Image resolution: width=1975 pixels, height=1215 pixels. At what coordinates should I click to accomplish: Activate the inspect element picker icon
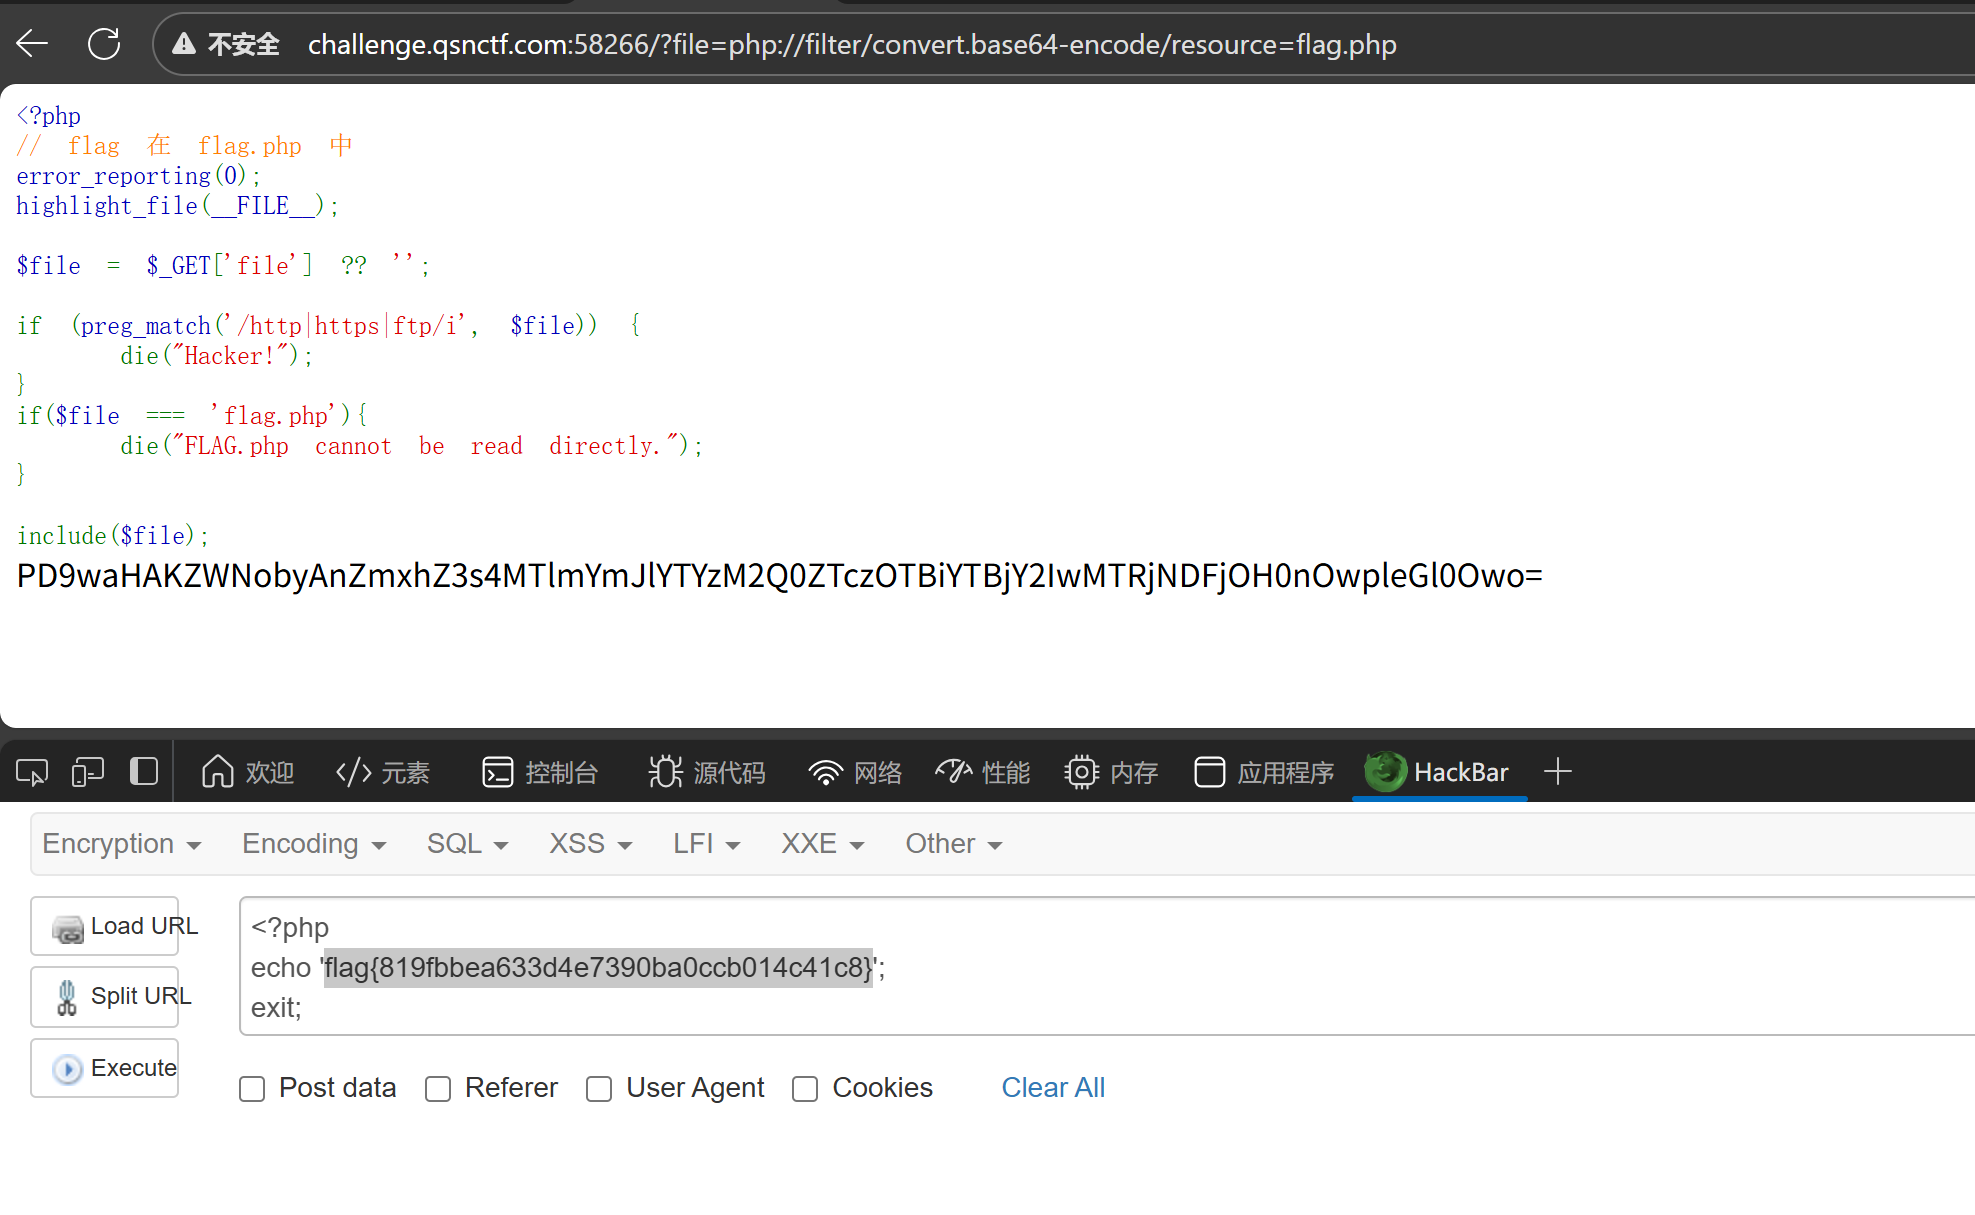point(31,772)
